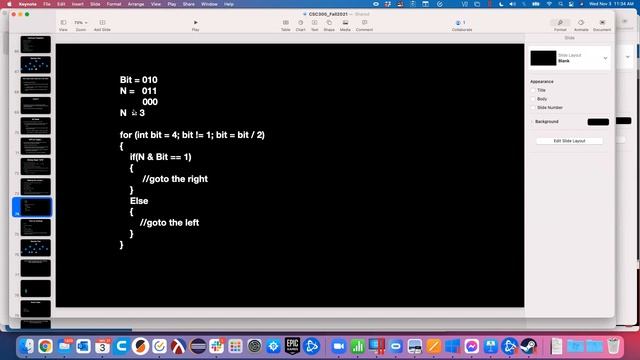
Task: Open the Animate inspector
Action: click(x=581, y=25)
